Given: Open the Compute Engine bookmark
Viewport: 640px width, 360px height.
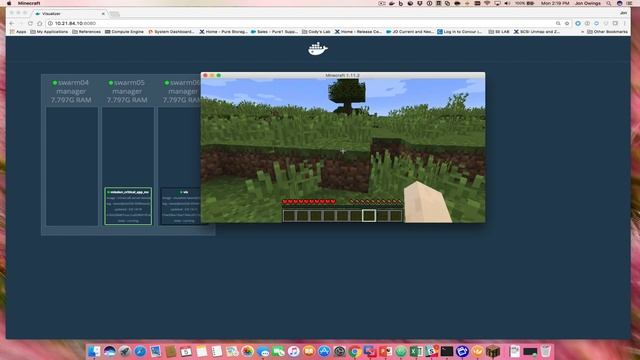Looking at the screenshot, I should (124, 31).
